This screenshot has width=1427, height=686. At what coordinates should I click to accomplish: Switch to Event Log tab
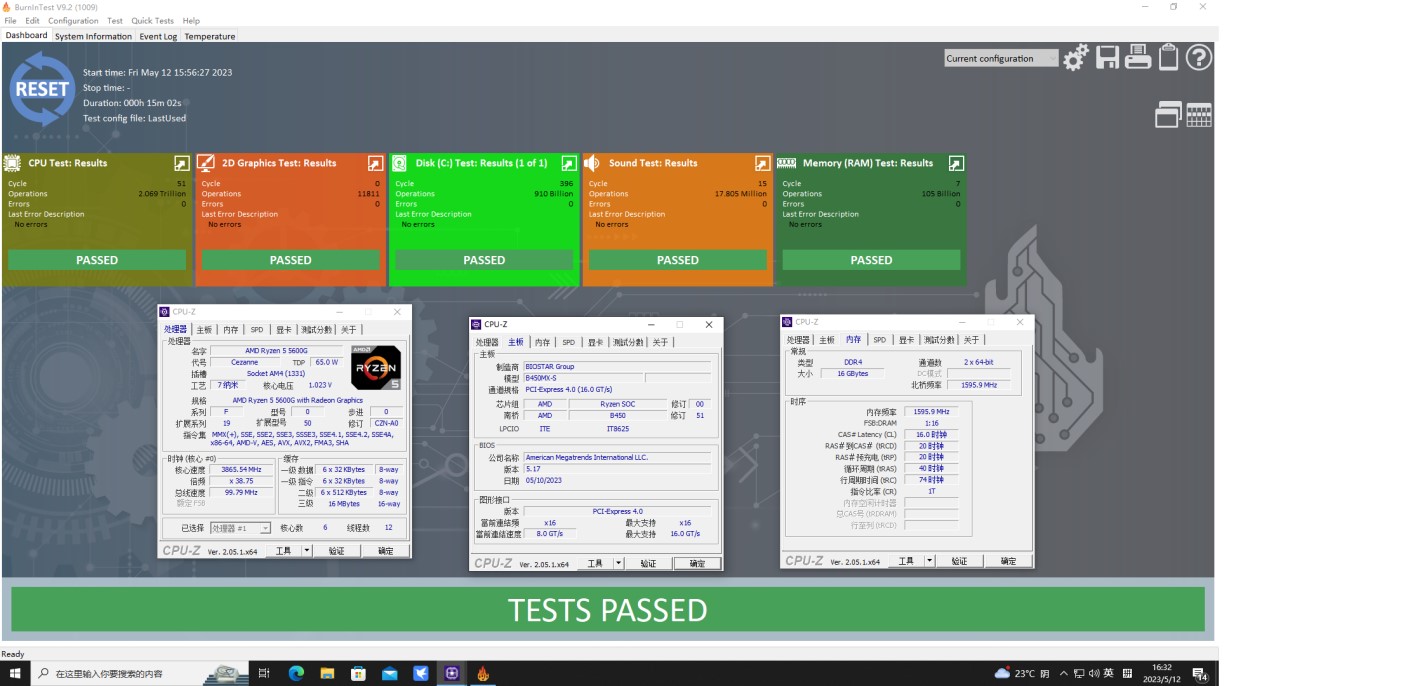158,36
